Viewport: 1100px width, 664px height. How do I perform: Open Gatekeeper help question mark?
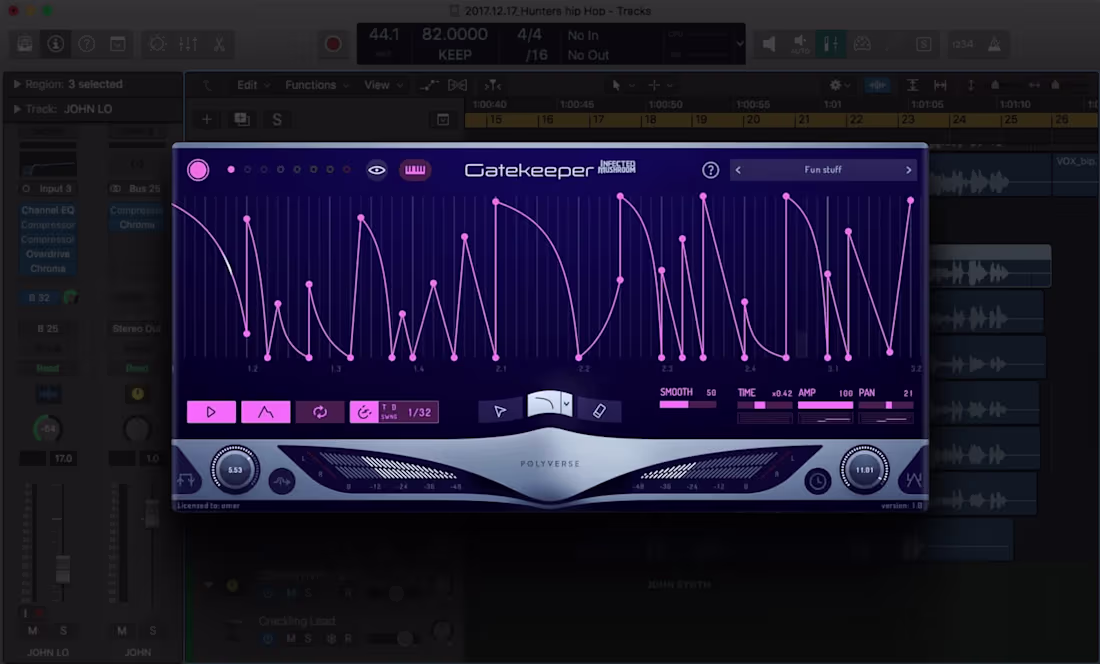pyautogui.click(x=711, y=170)
